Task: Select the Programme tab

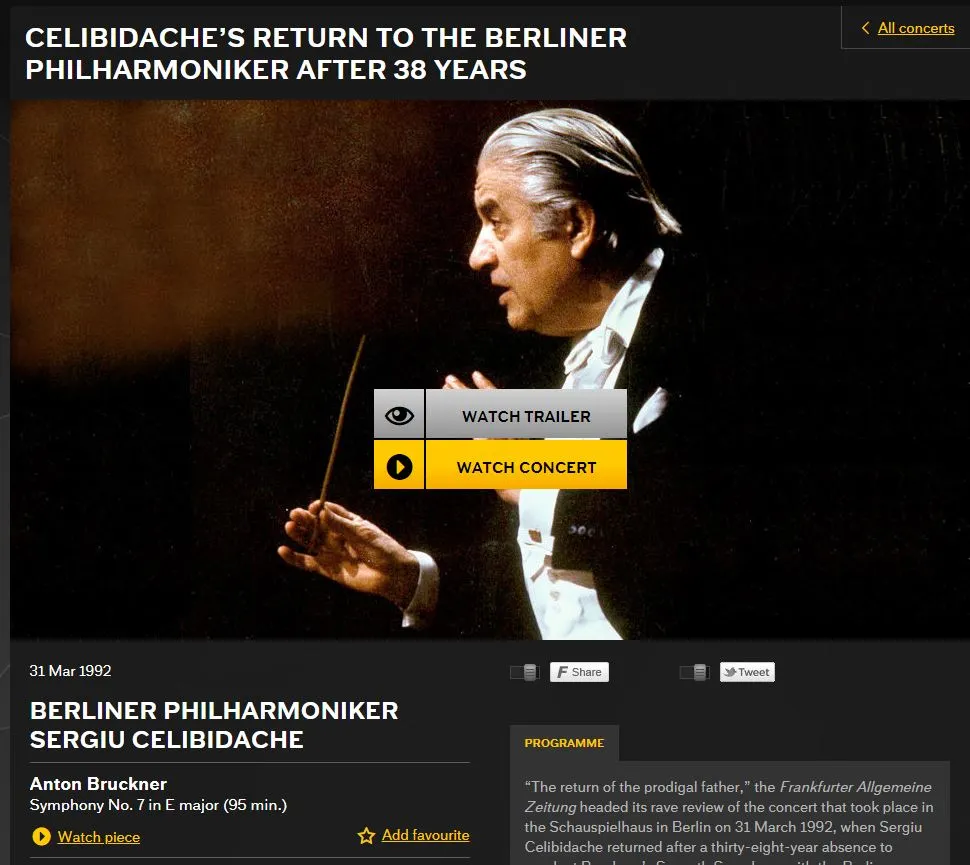Action: point(564,743)
